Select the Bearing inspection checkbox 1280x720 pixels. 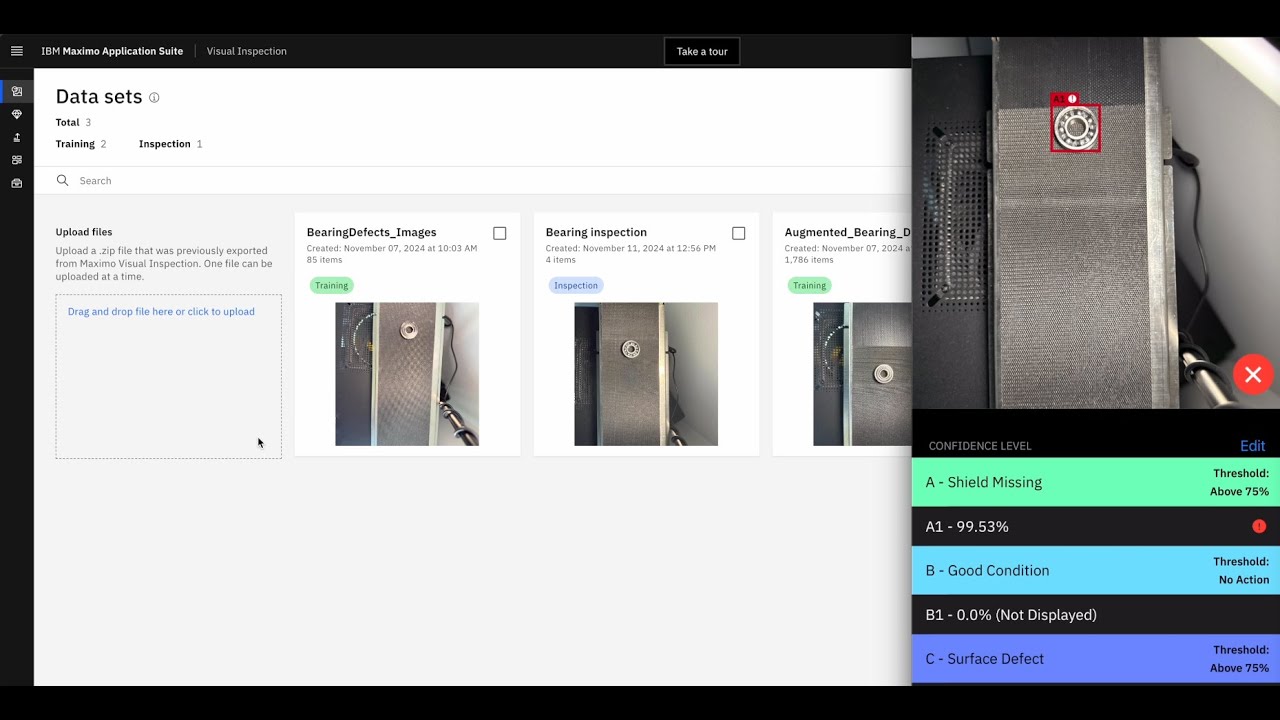739,233
